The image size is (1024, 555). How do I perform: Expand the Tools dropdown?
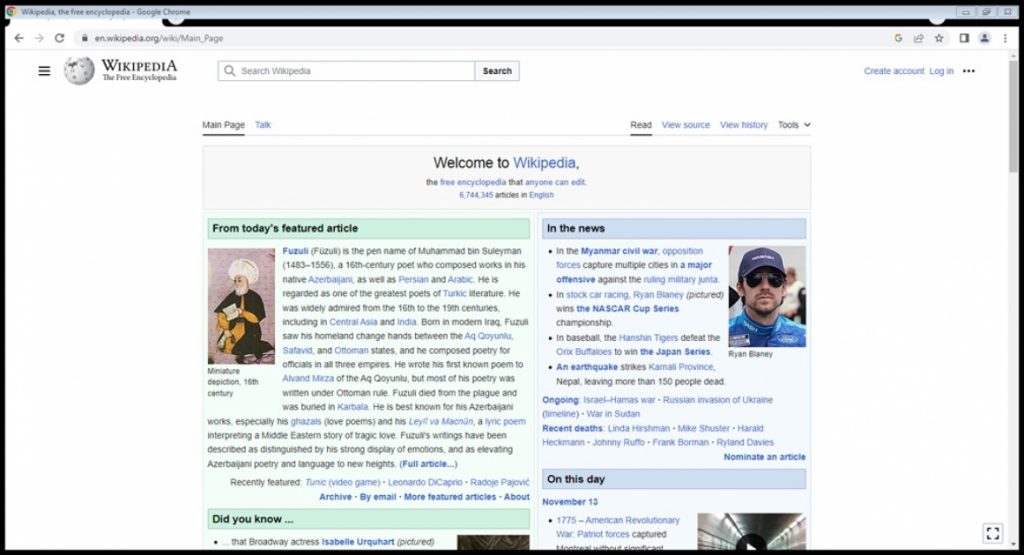(x=793, y=125)
